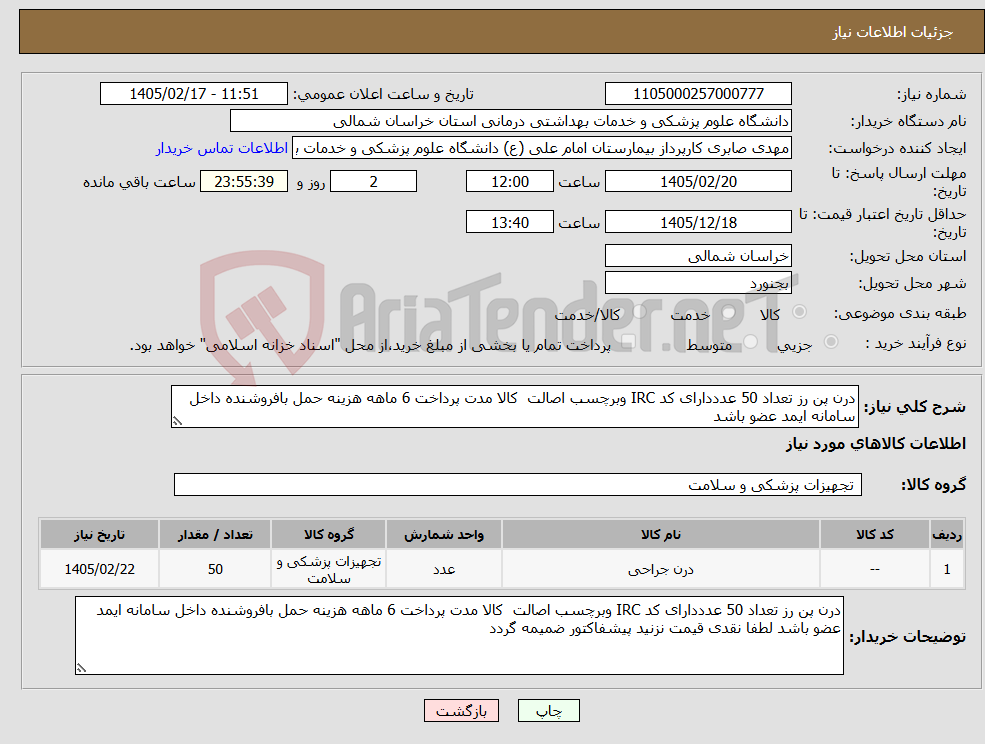Click the buyer organization name field
Image resolution: width=985 pixels, height=744 pixels.
tap(511, 121)
